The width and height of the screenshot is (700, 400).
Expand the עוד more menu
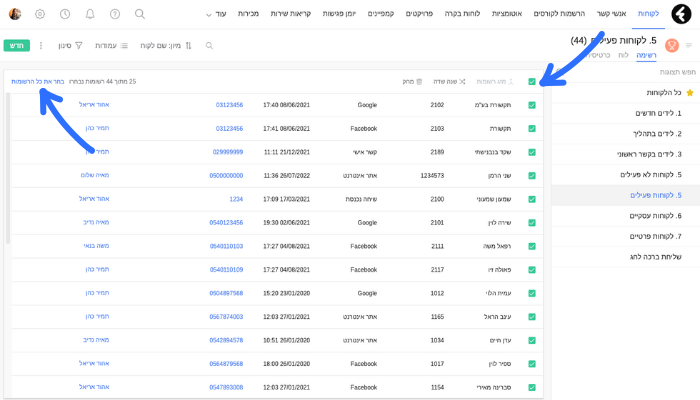click(216, 14)
